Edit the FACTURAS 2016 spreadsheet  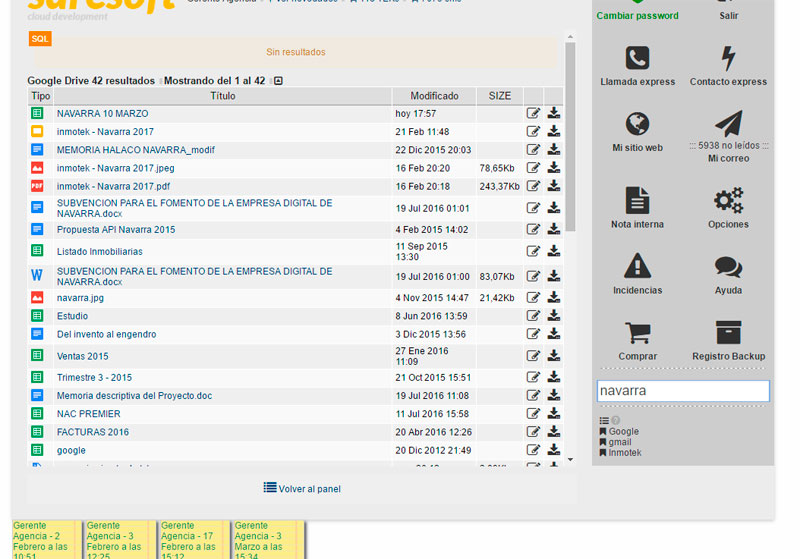coord(533,432)
